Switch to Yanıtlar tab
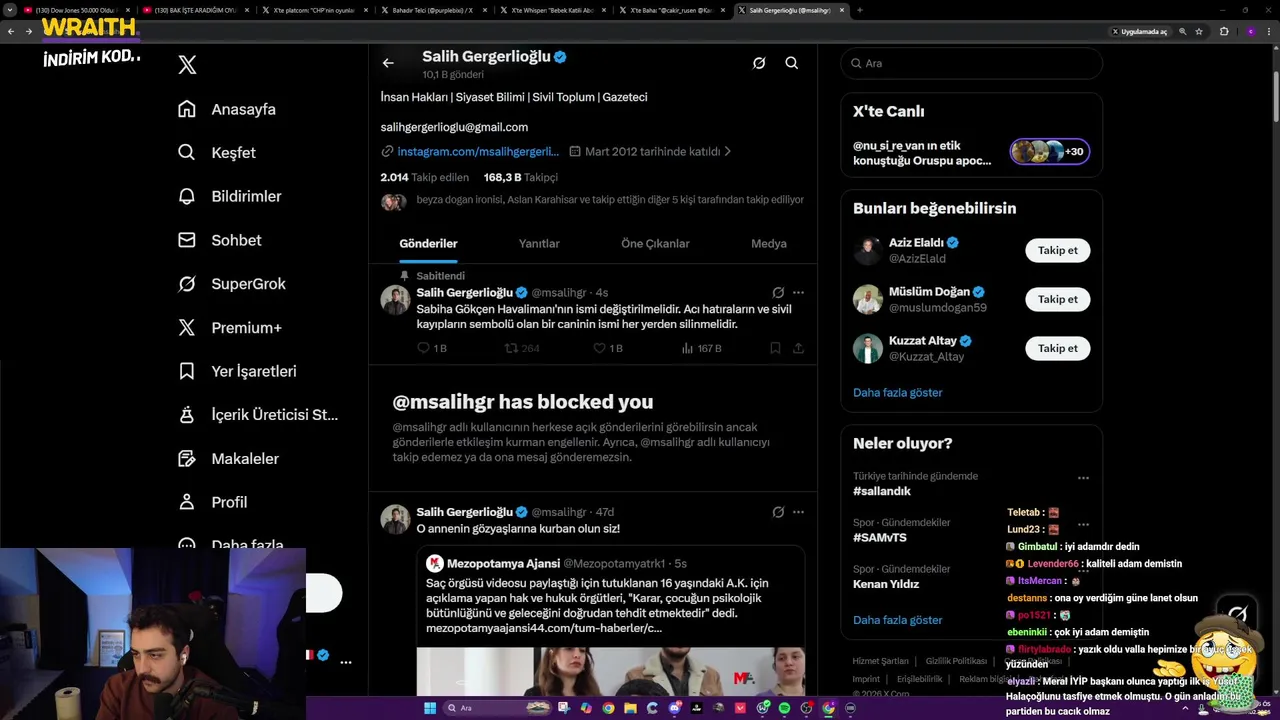Image resolution: width=1280 pixels, height=720 pixels. [539, 243]
